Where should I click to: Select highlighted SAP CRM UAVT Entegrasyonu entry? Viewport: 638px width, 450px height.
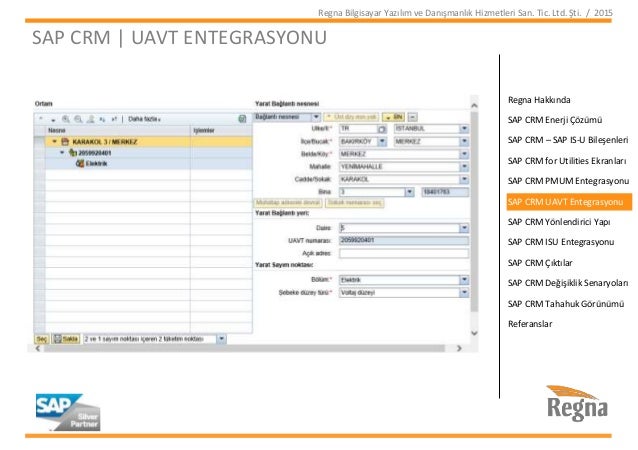(569, 202)
